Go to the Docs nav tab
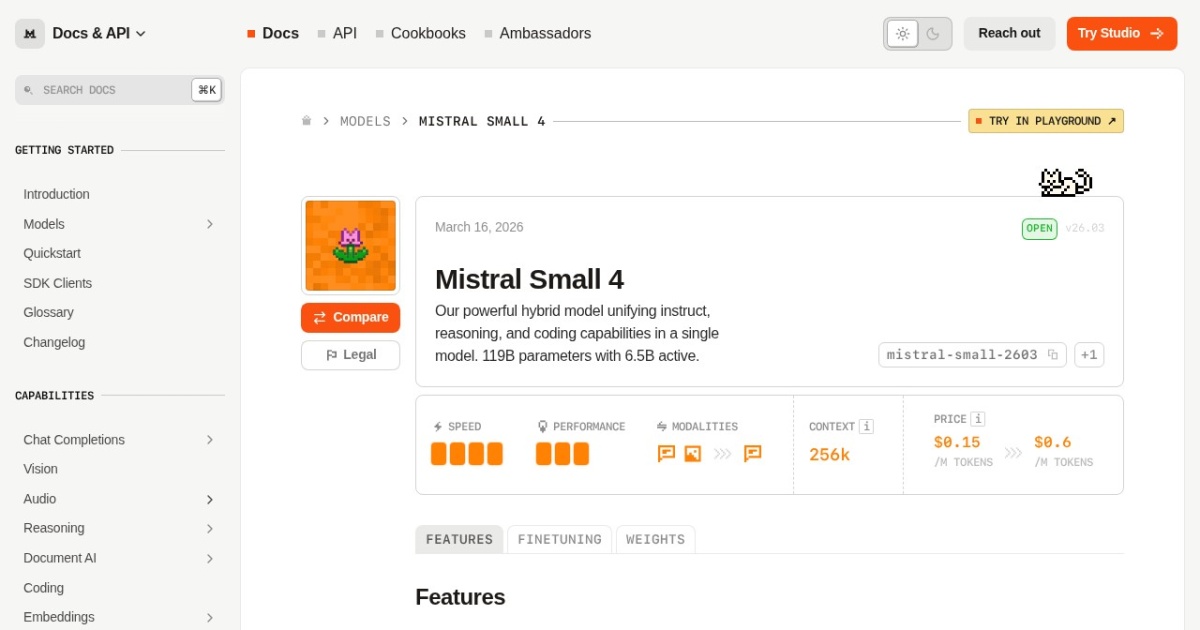 pyautogui.click(x=273, y=33)
